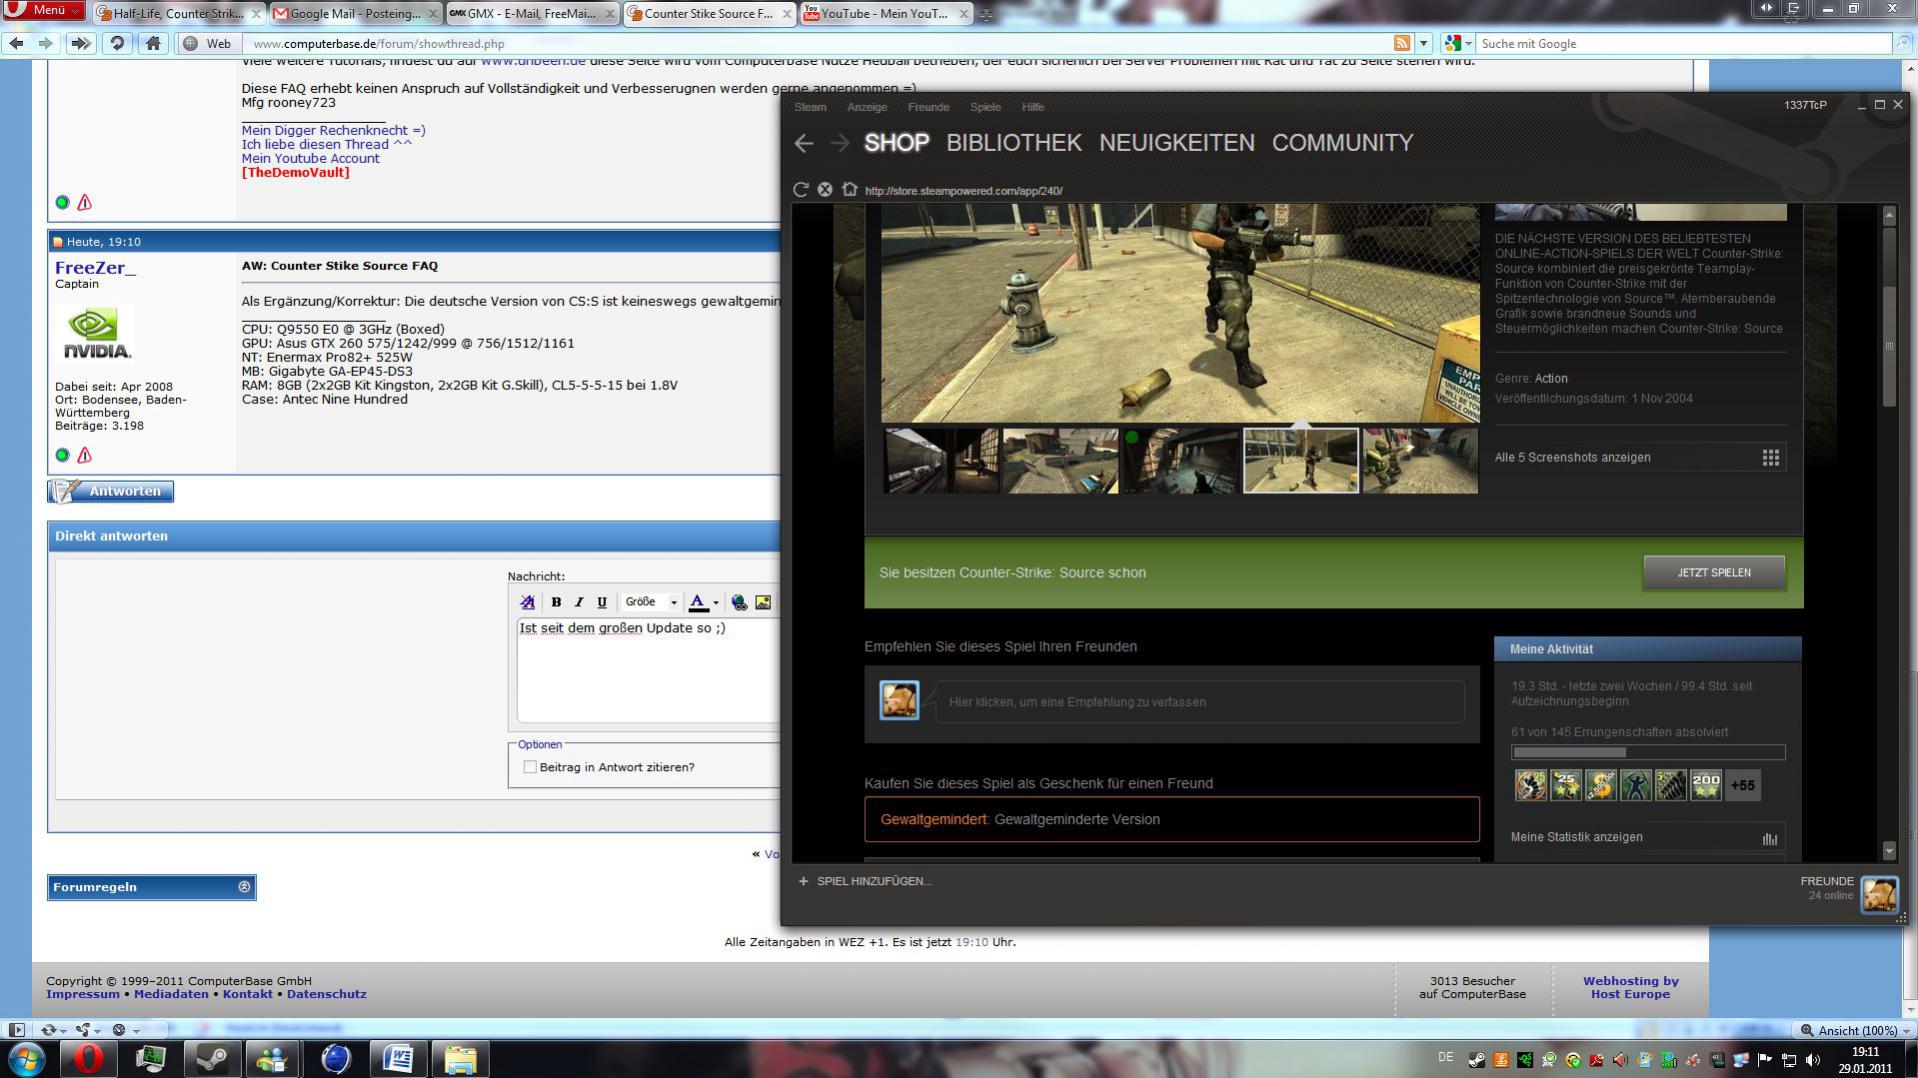
Task: Reload the Steam store page
Action: [800, 190]
